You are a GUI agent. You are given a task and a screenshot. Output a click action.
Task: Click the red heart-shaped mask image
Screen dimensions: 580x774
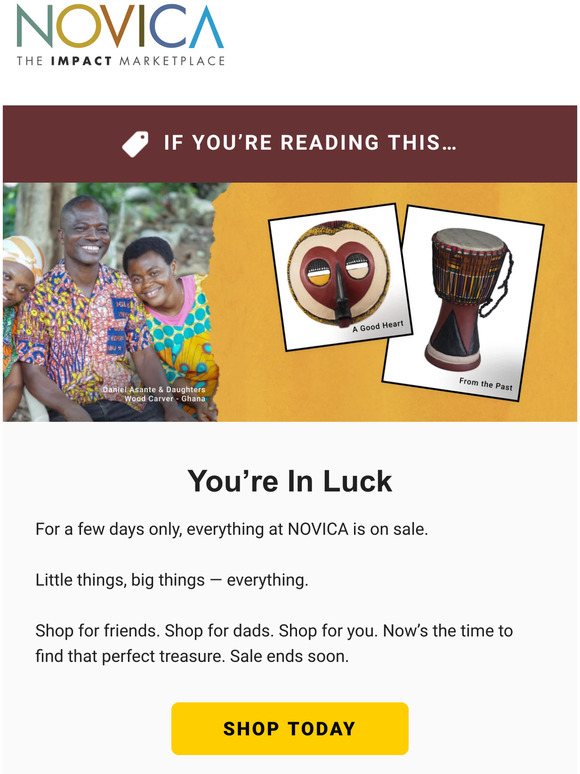[x=339, y=273]
